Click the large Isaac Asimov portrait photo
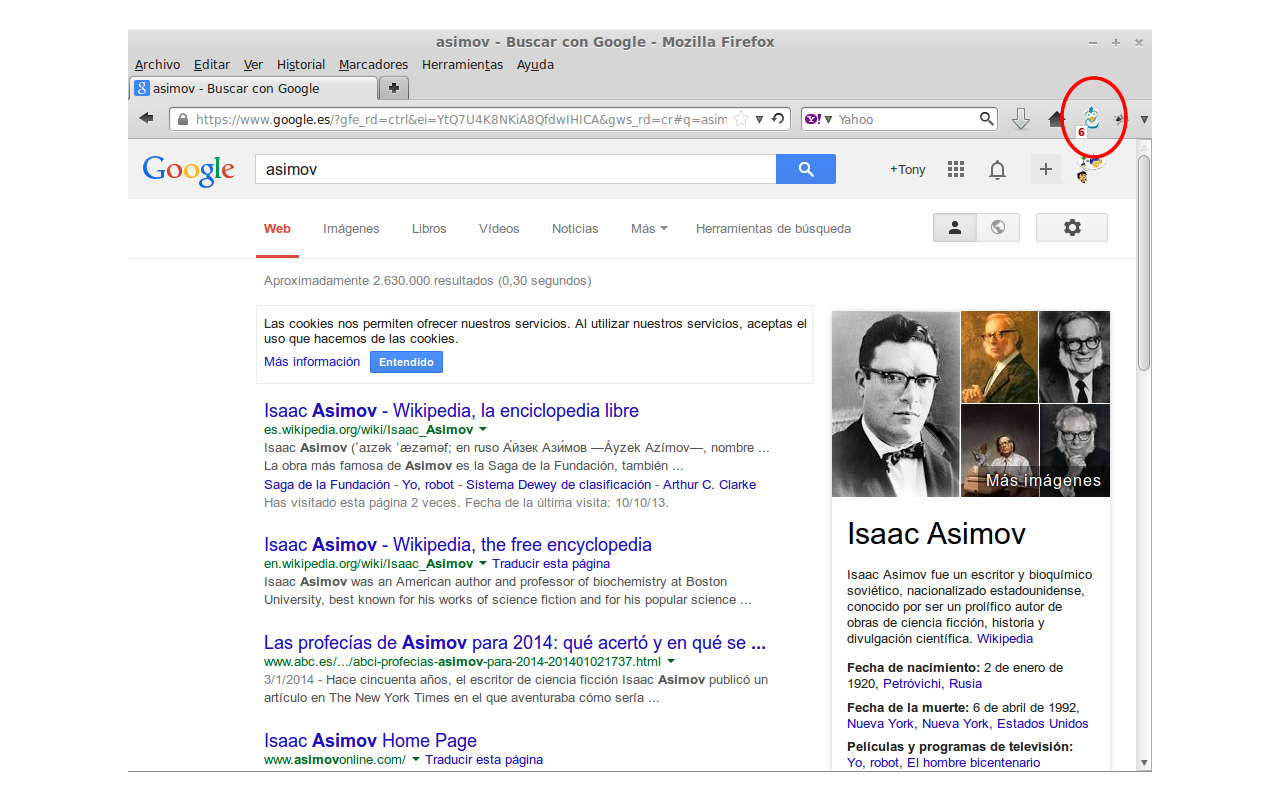Screen dimensions: 1280x800 tap(895, 403)
